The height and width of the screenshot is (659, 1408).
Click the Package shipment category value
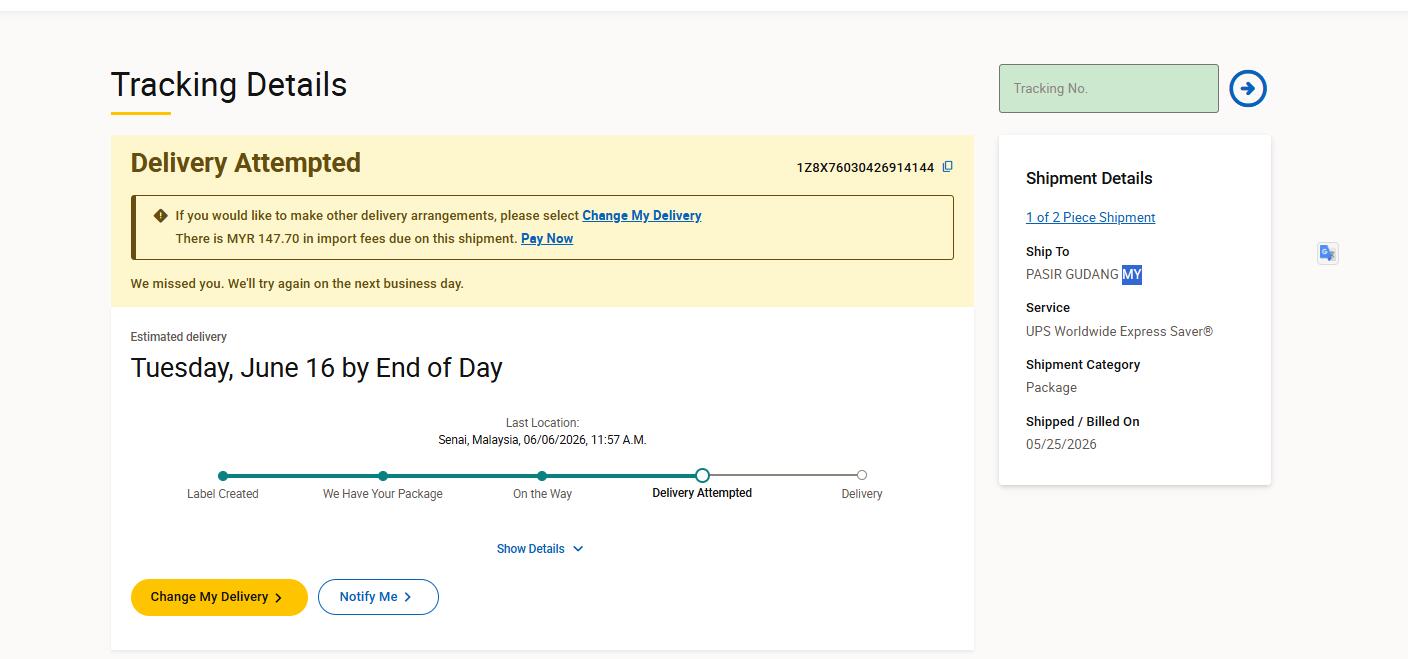click(x=1051, y=388)
